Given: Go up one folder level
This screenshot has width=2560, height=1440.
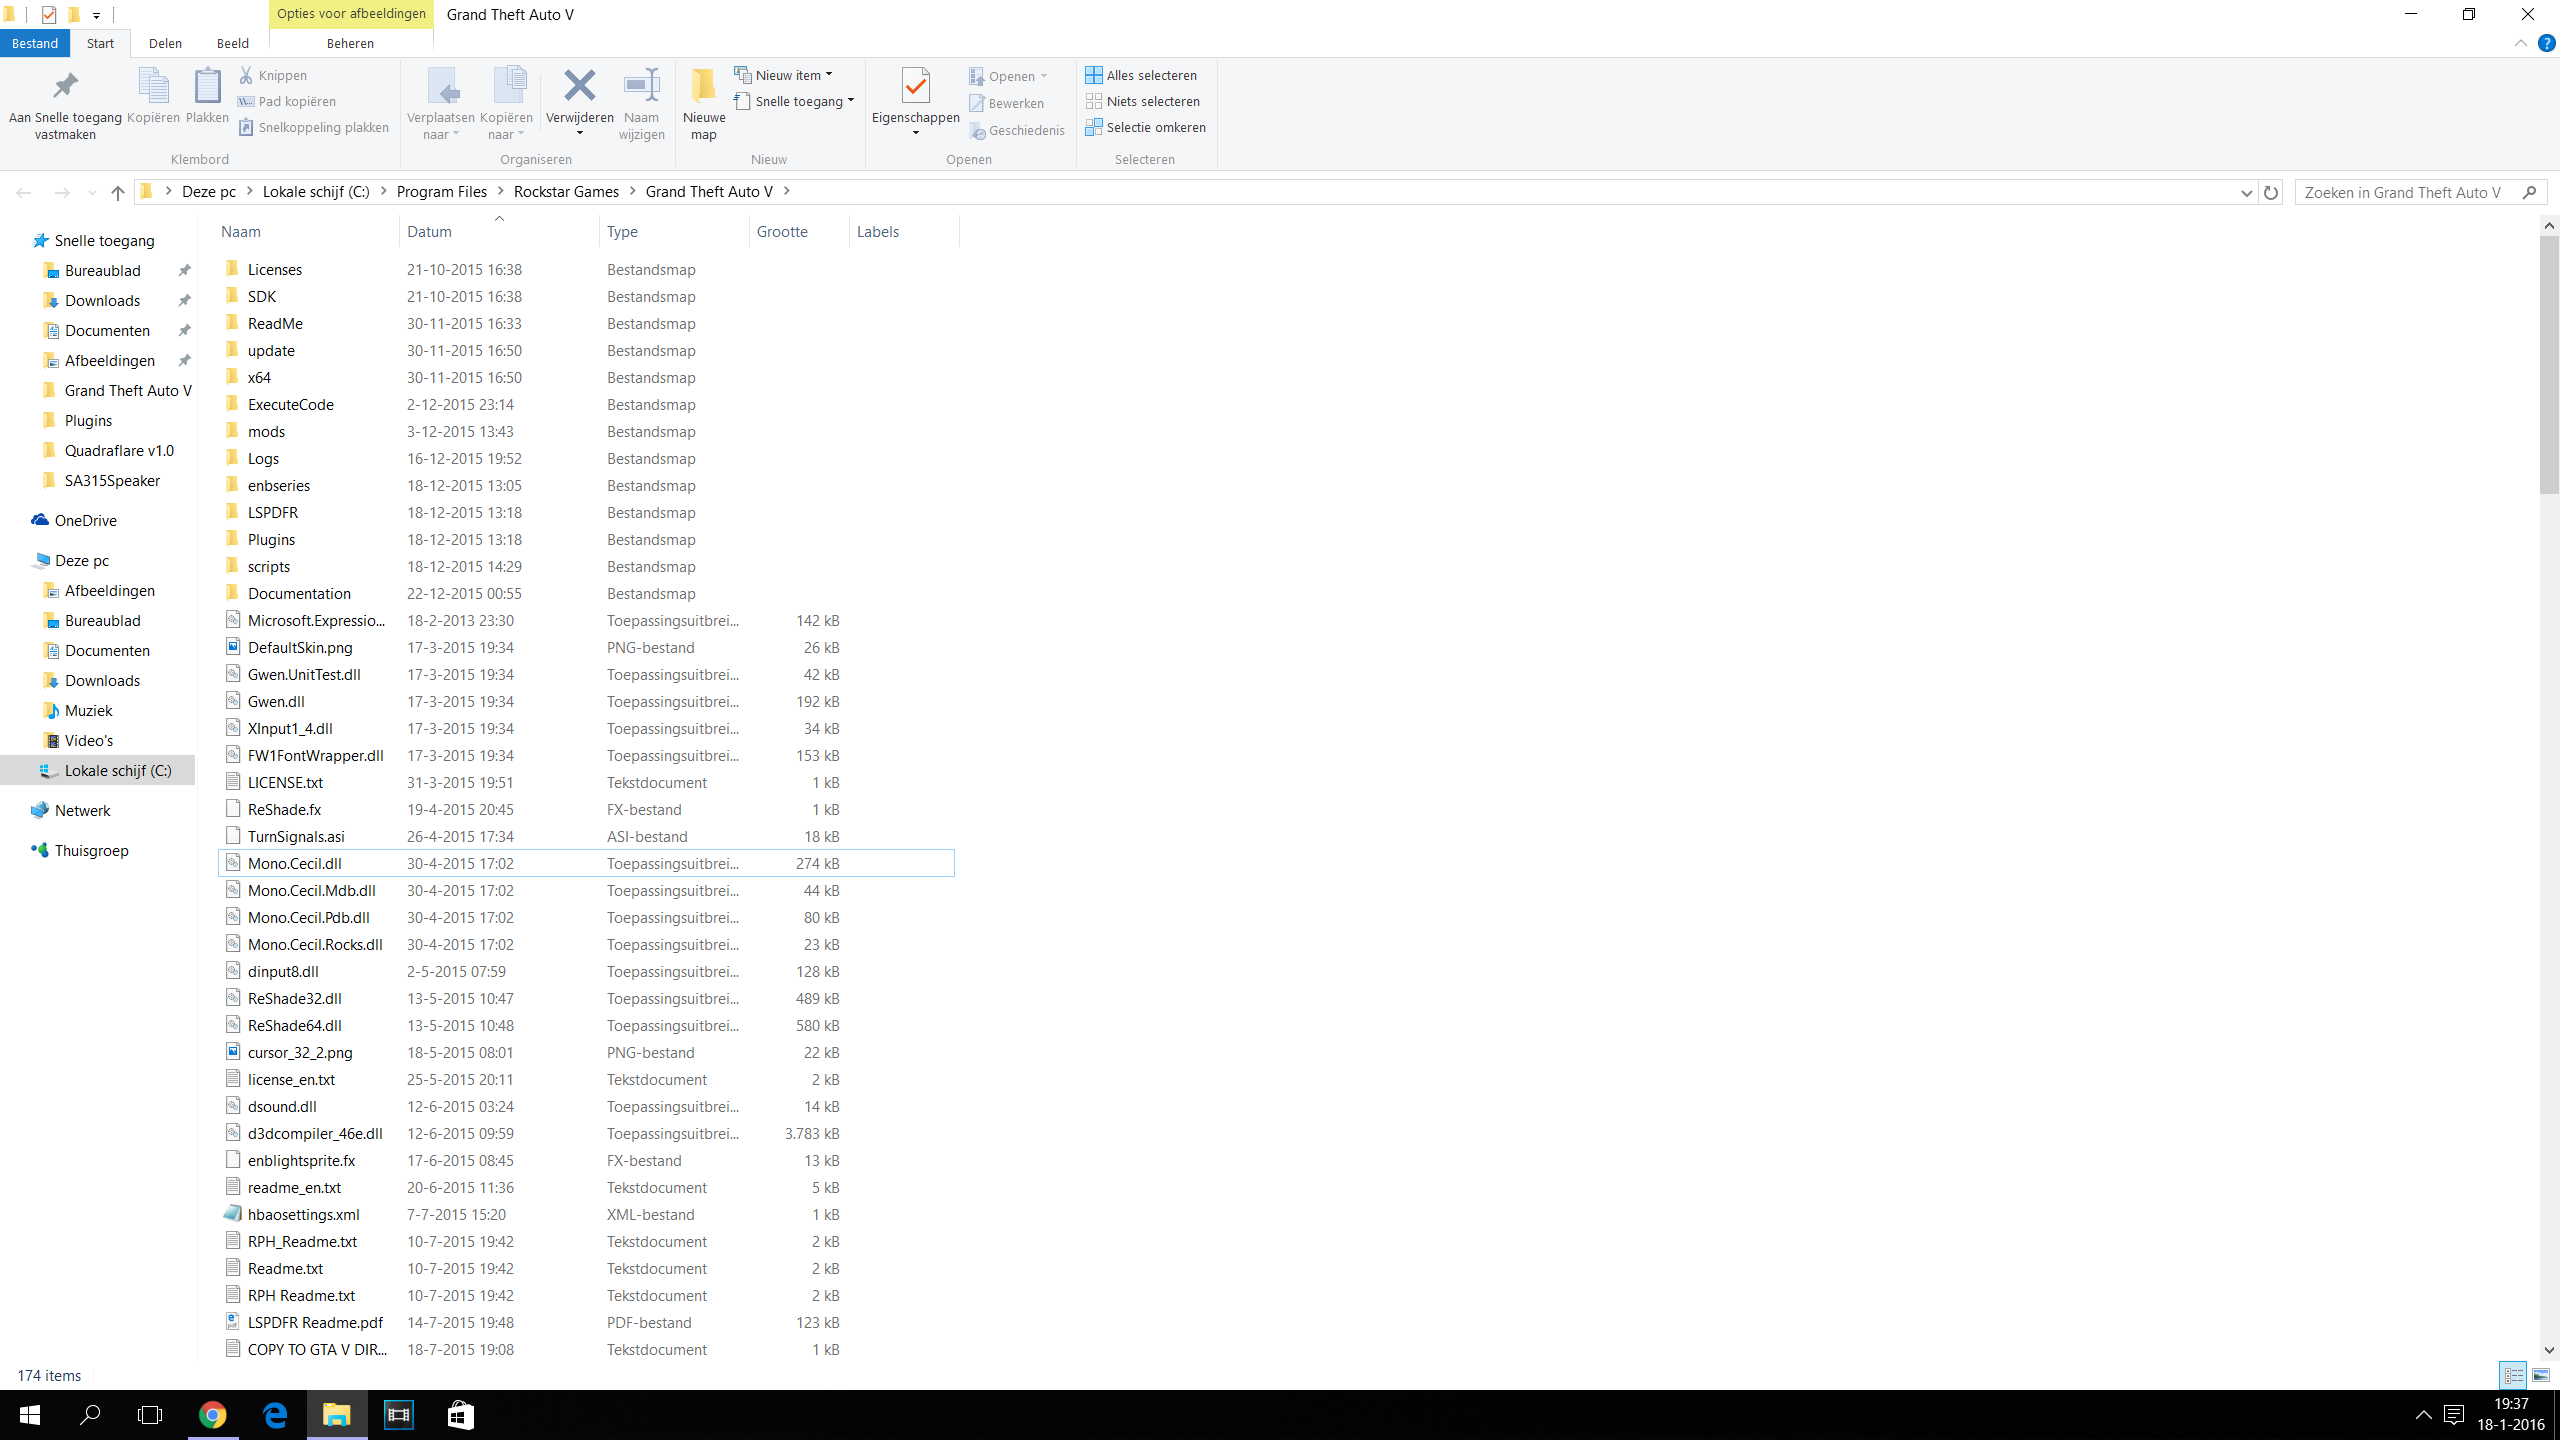Looking at the screenshot, I should coord(118,192).
